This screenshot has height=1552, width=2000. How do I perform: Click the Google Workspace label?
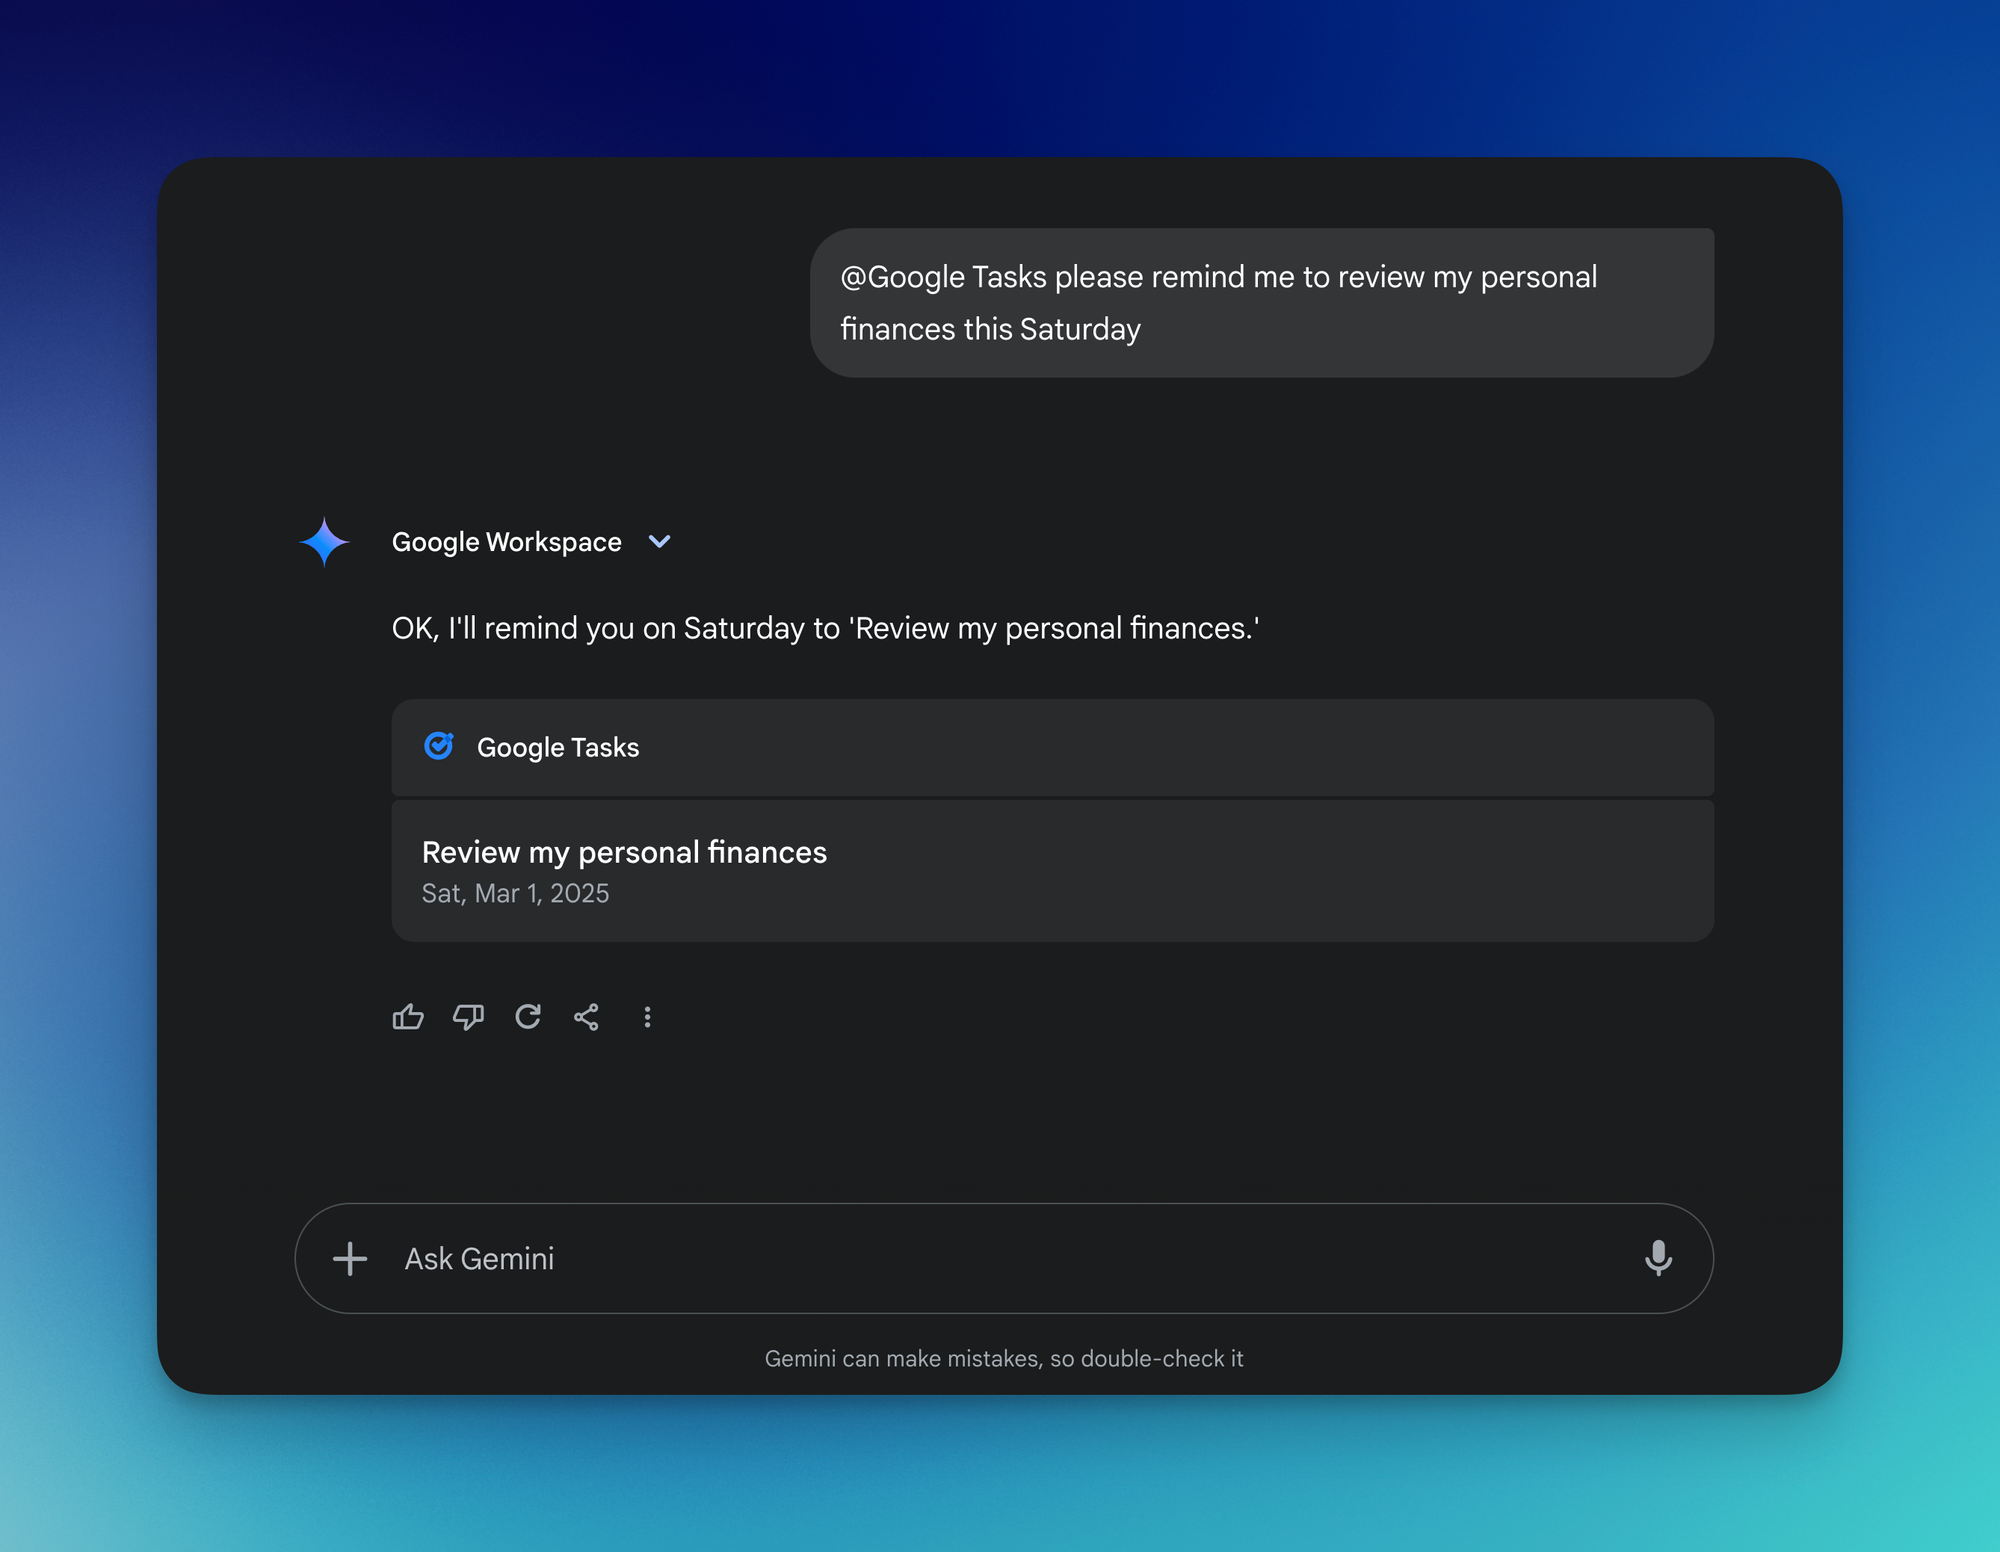click(x=507, y=542)
